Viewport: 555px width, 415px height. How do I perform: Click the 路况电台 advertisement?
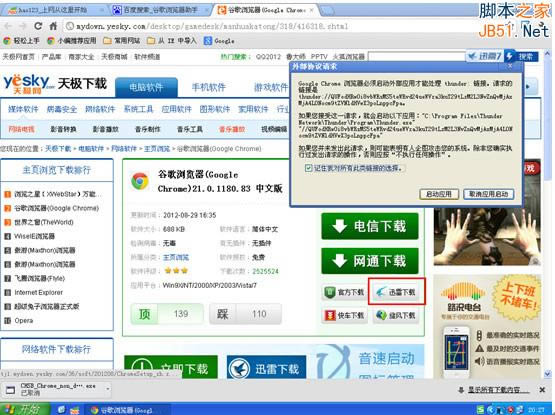tap(487, 326)
